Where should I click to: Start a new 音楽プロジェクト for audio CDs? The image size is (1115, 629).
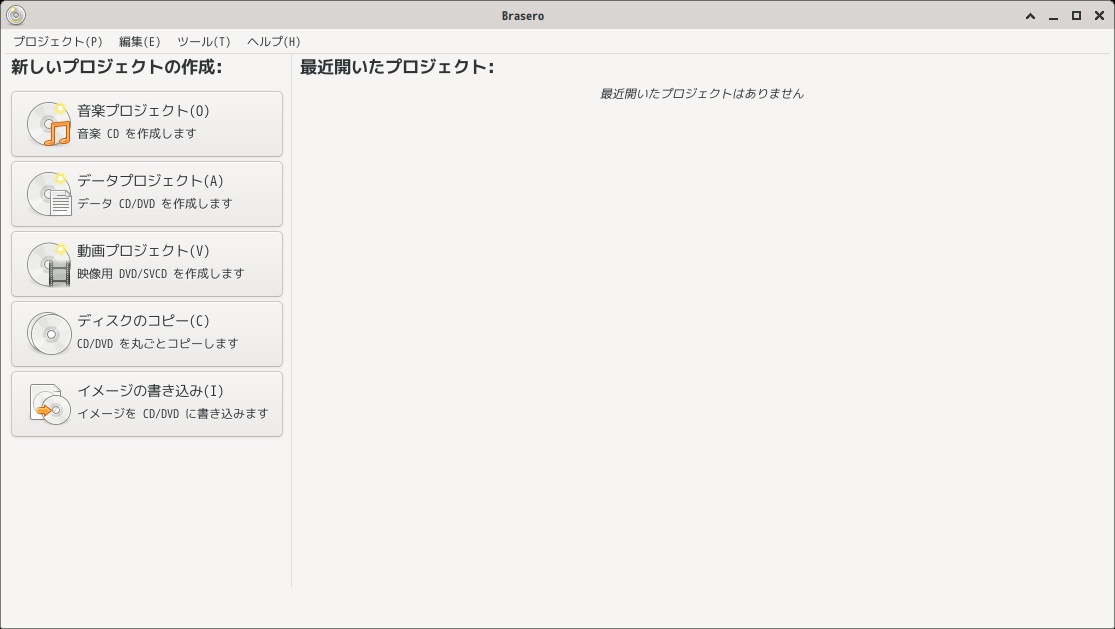147,123
